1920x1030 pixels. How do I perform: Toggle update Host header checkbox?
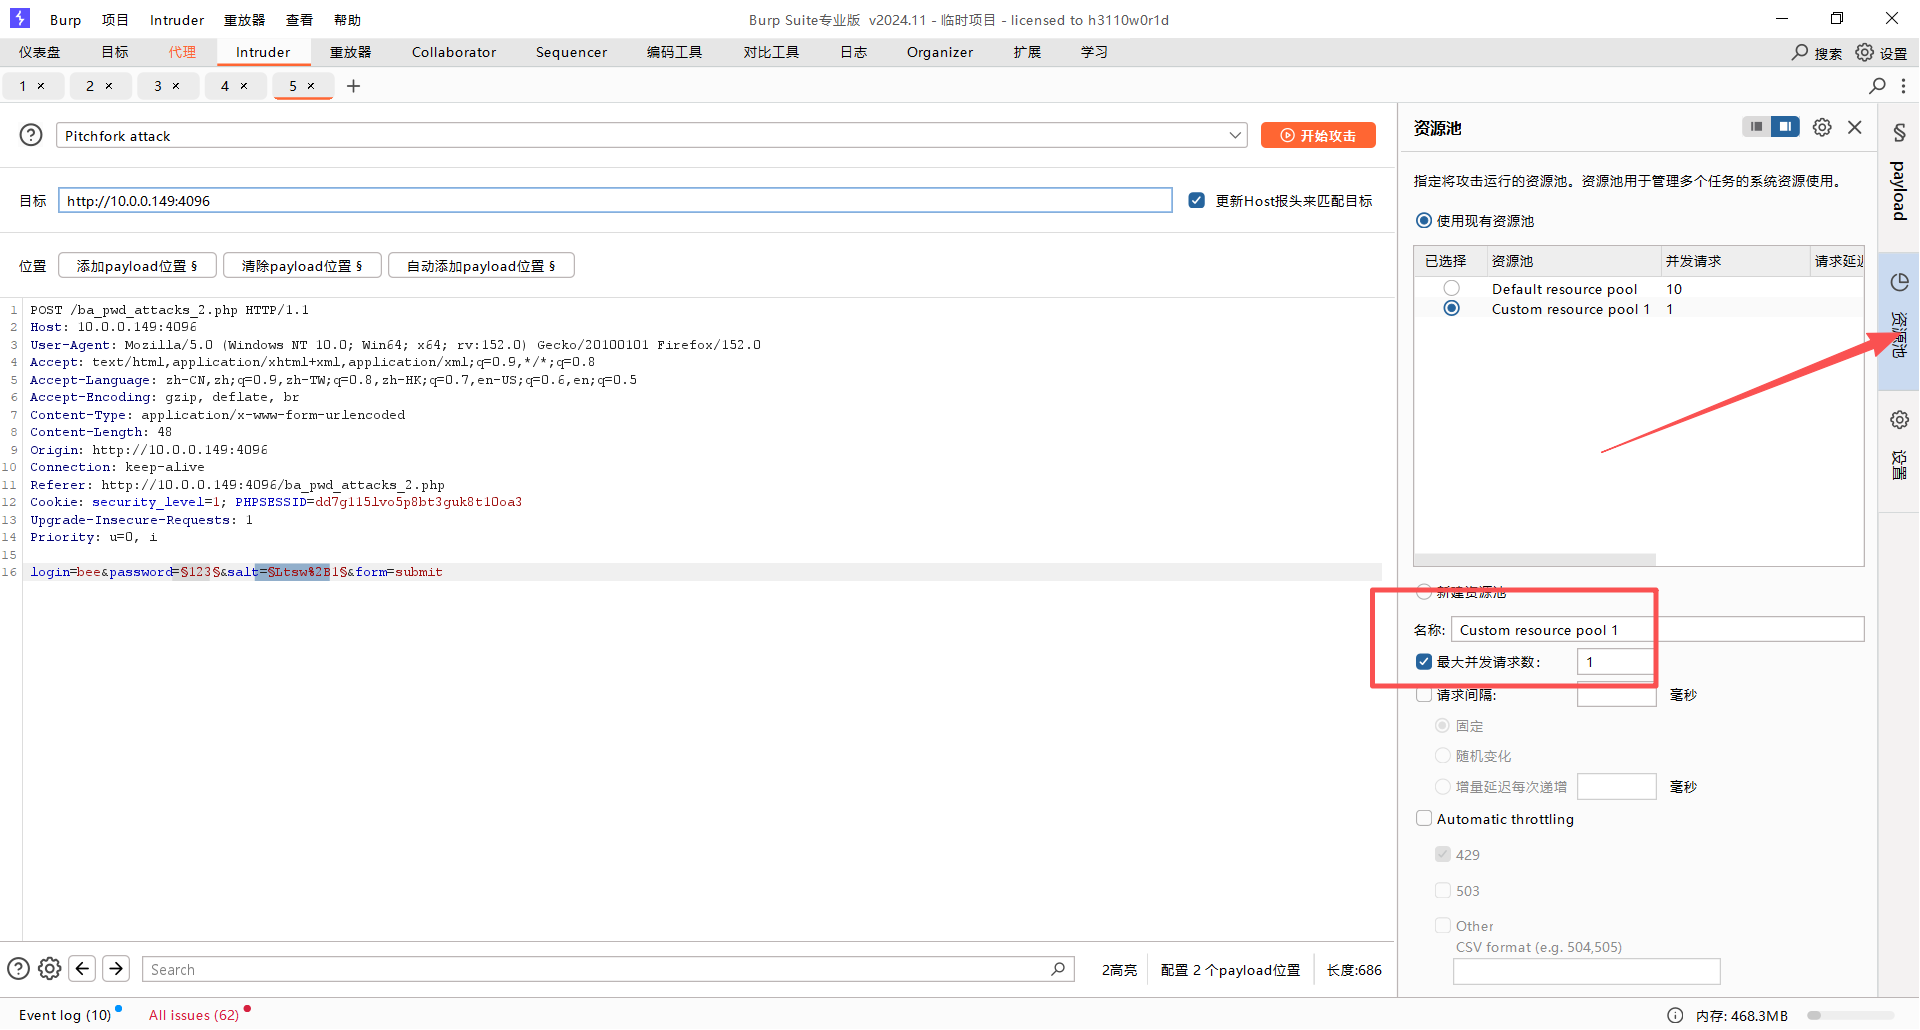coord(1196,200)
